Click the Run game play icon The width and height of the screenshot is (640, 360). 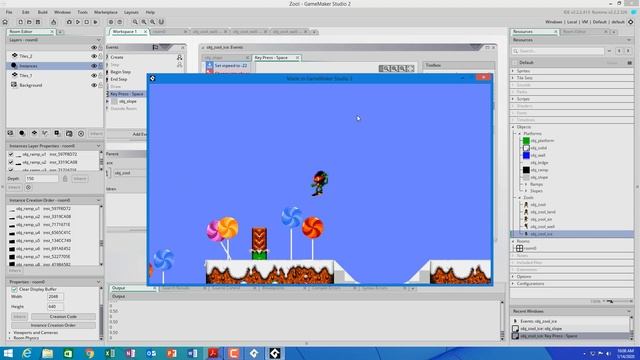click(78, 22)
